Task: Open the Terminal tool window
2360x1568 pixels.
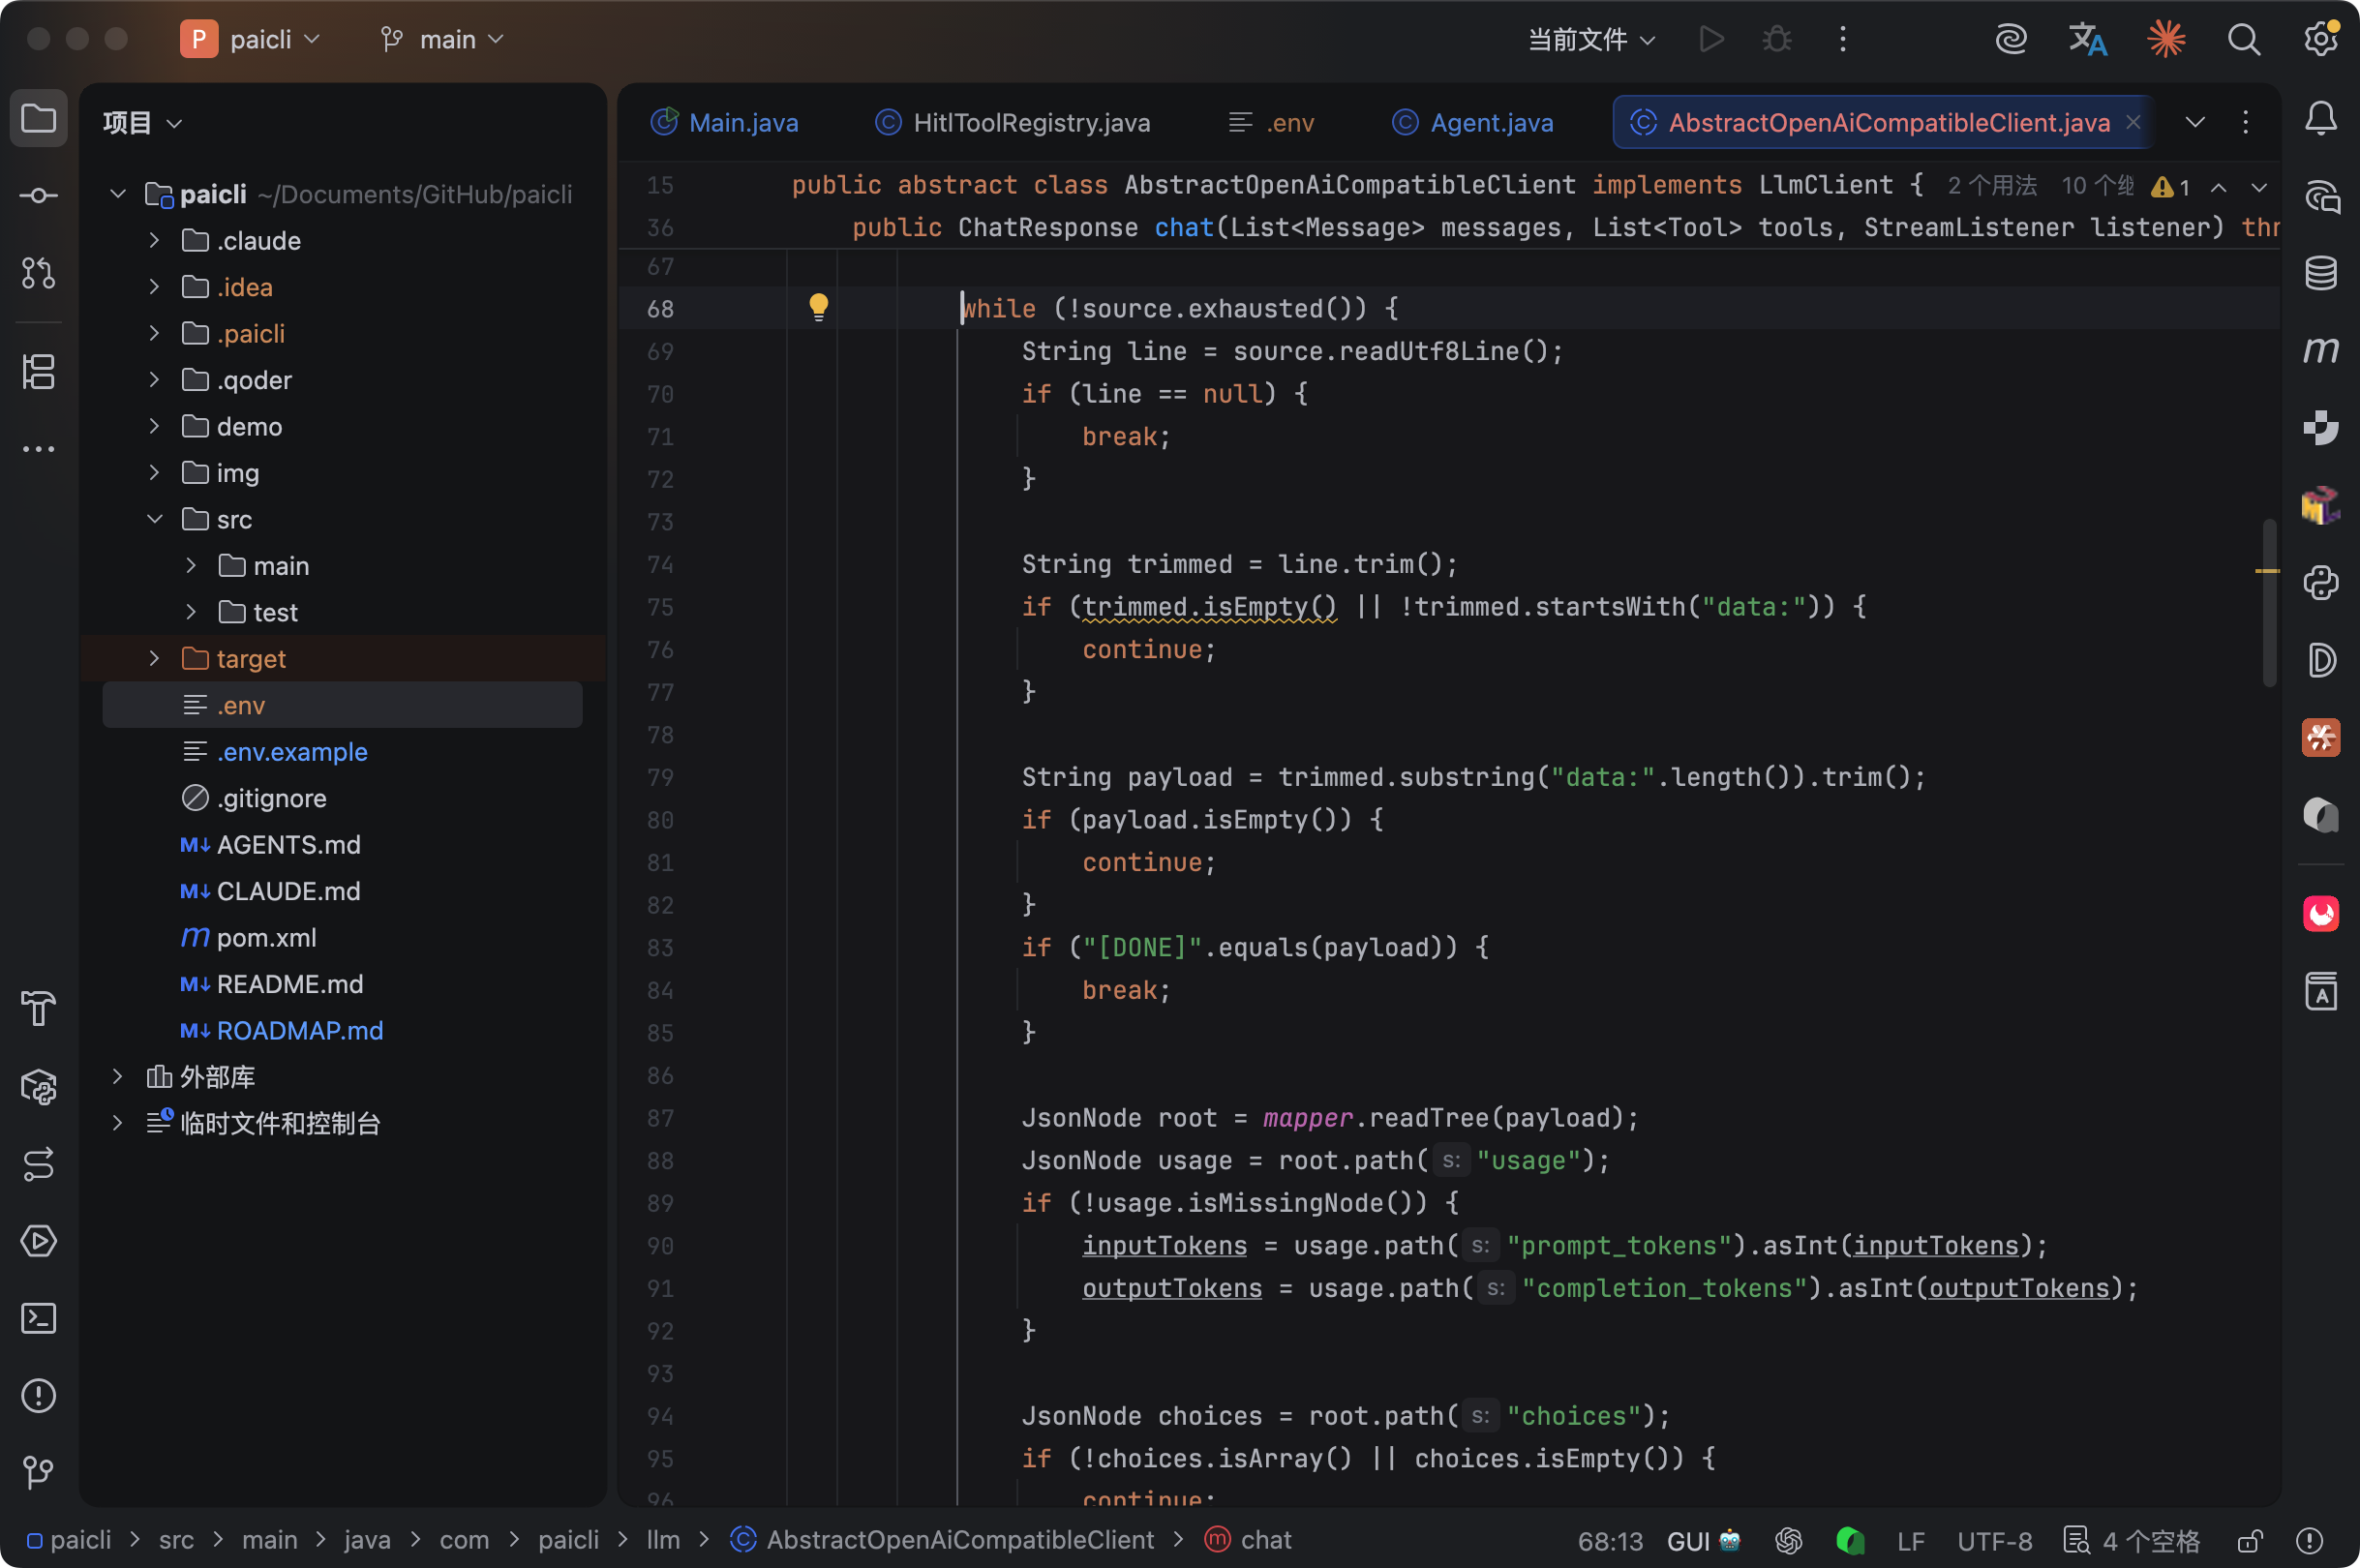Action: tap(38, 1318)
